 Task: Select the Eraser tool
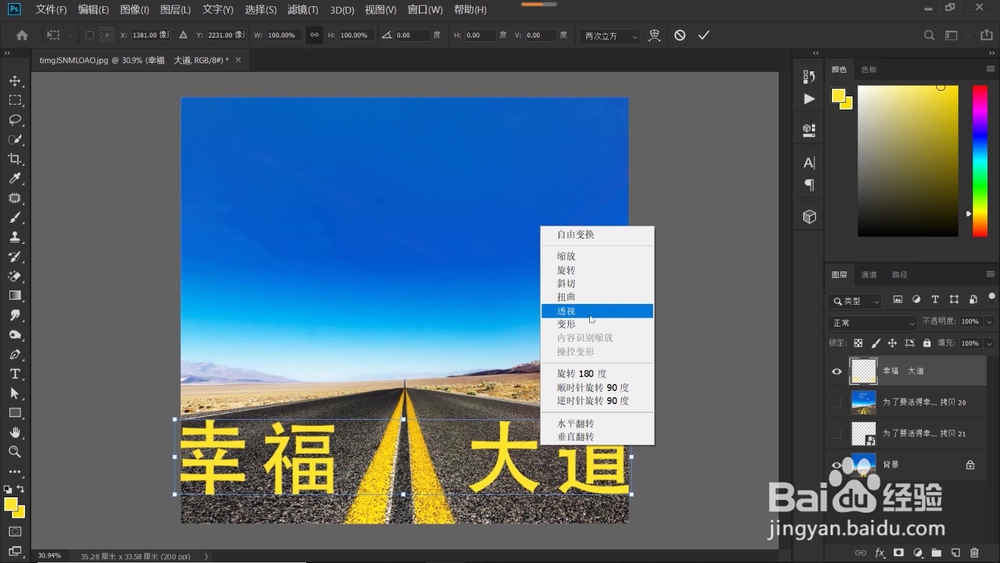coord(15,276)
